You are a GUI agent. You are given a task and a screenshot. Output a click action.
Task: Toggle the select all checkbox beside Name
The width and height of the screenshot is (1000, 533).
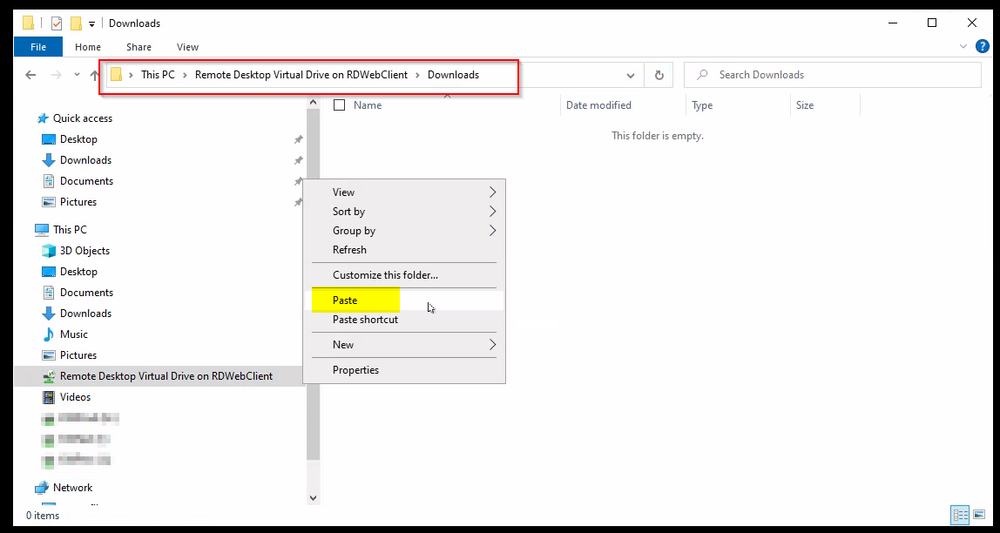[x=339, y=105]
